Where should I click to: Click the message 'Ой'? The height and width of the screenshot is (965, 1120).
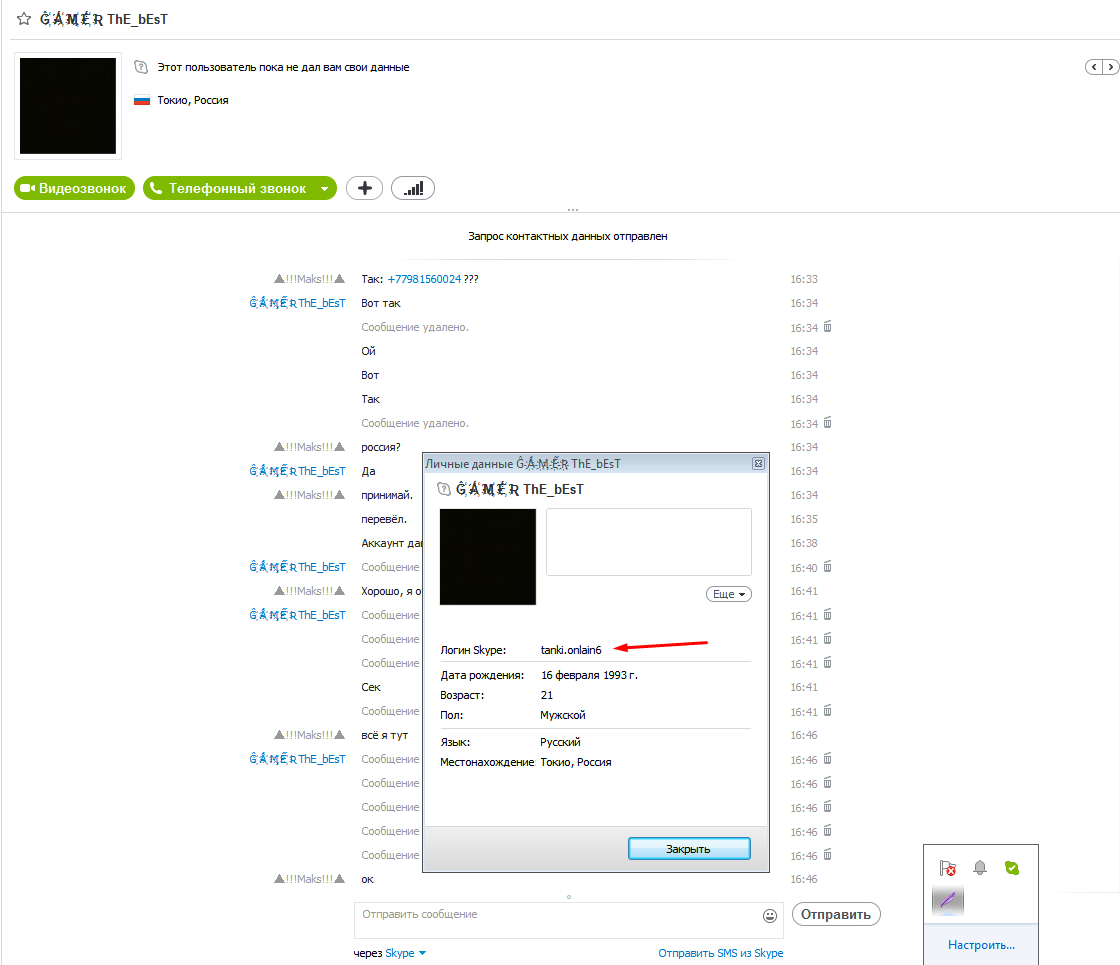pyautogui.click(x=369, y=351)
